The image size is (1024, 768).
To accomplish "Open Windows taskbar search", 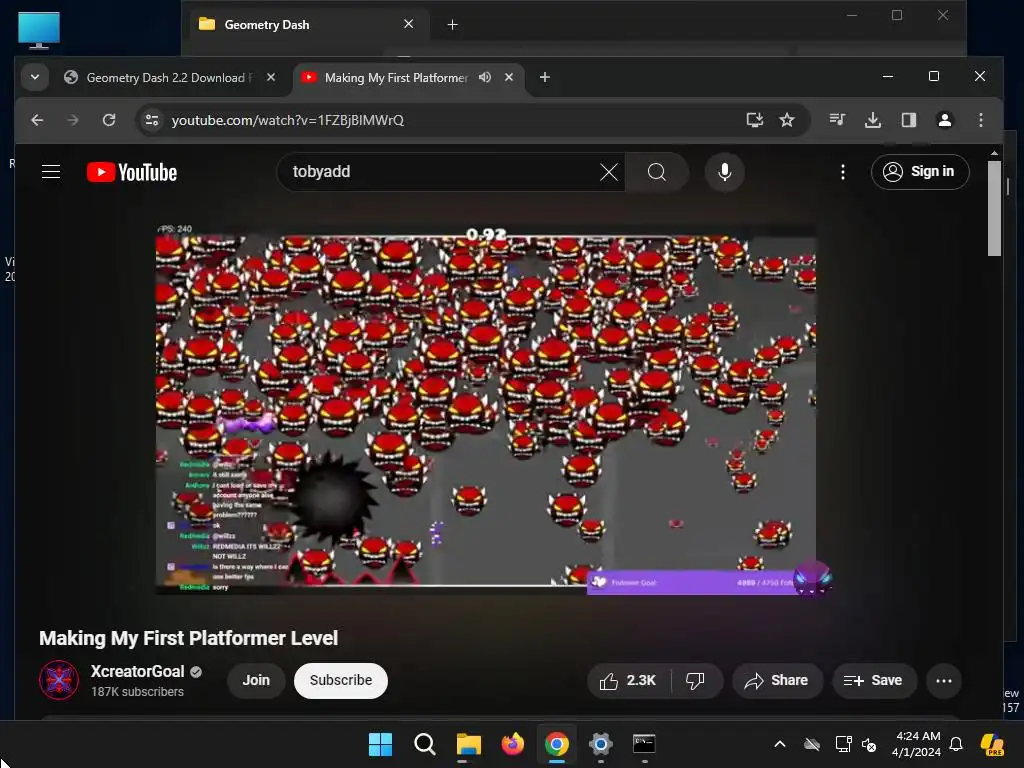I will point(424,744).
